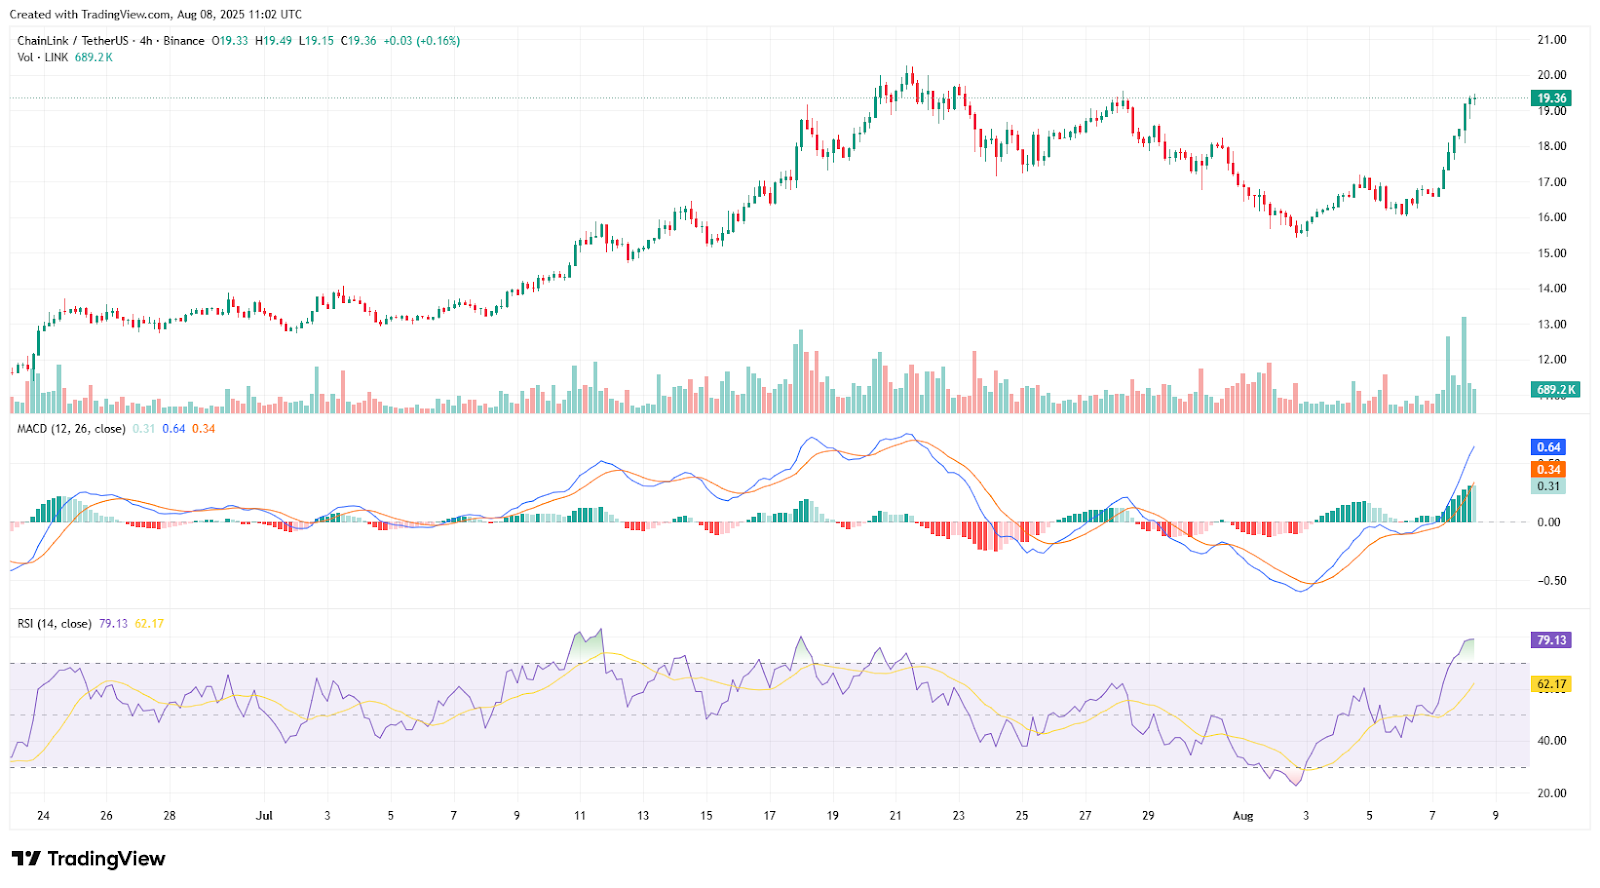
Task: Click the 14.00 price axis label
Action: tap(1552, 288)
